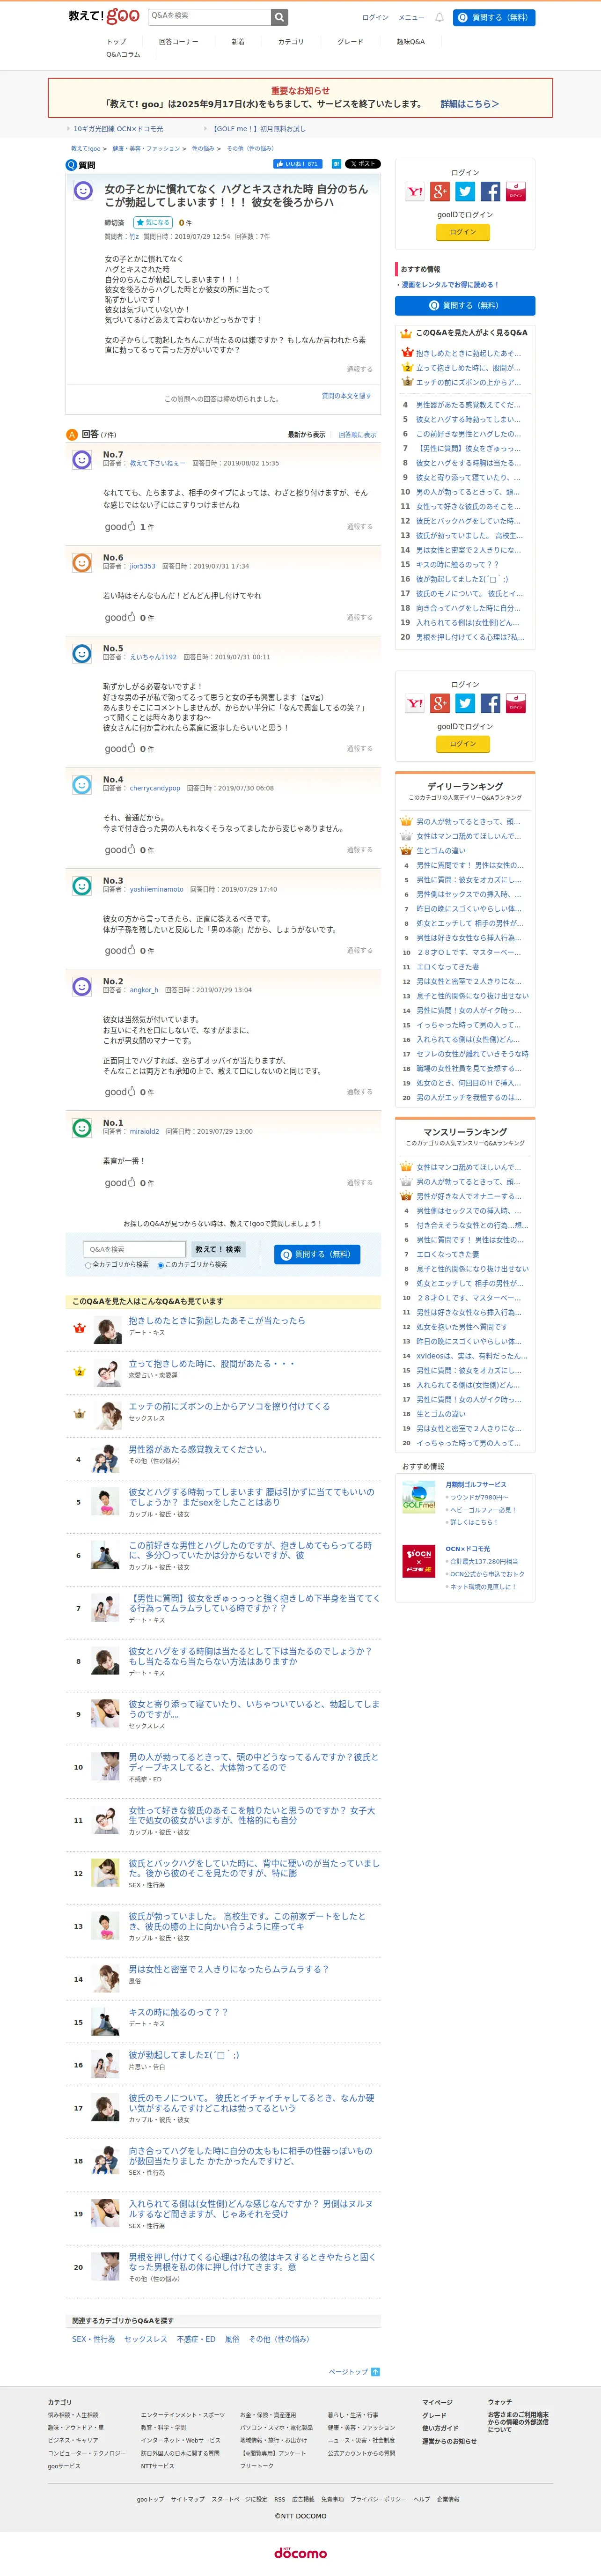The image size is (601, 2576).
Task: Click the 教えて!検索 button
Action: click(x=218, y=1249)
